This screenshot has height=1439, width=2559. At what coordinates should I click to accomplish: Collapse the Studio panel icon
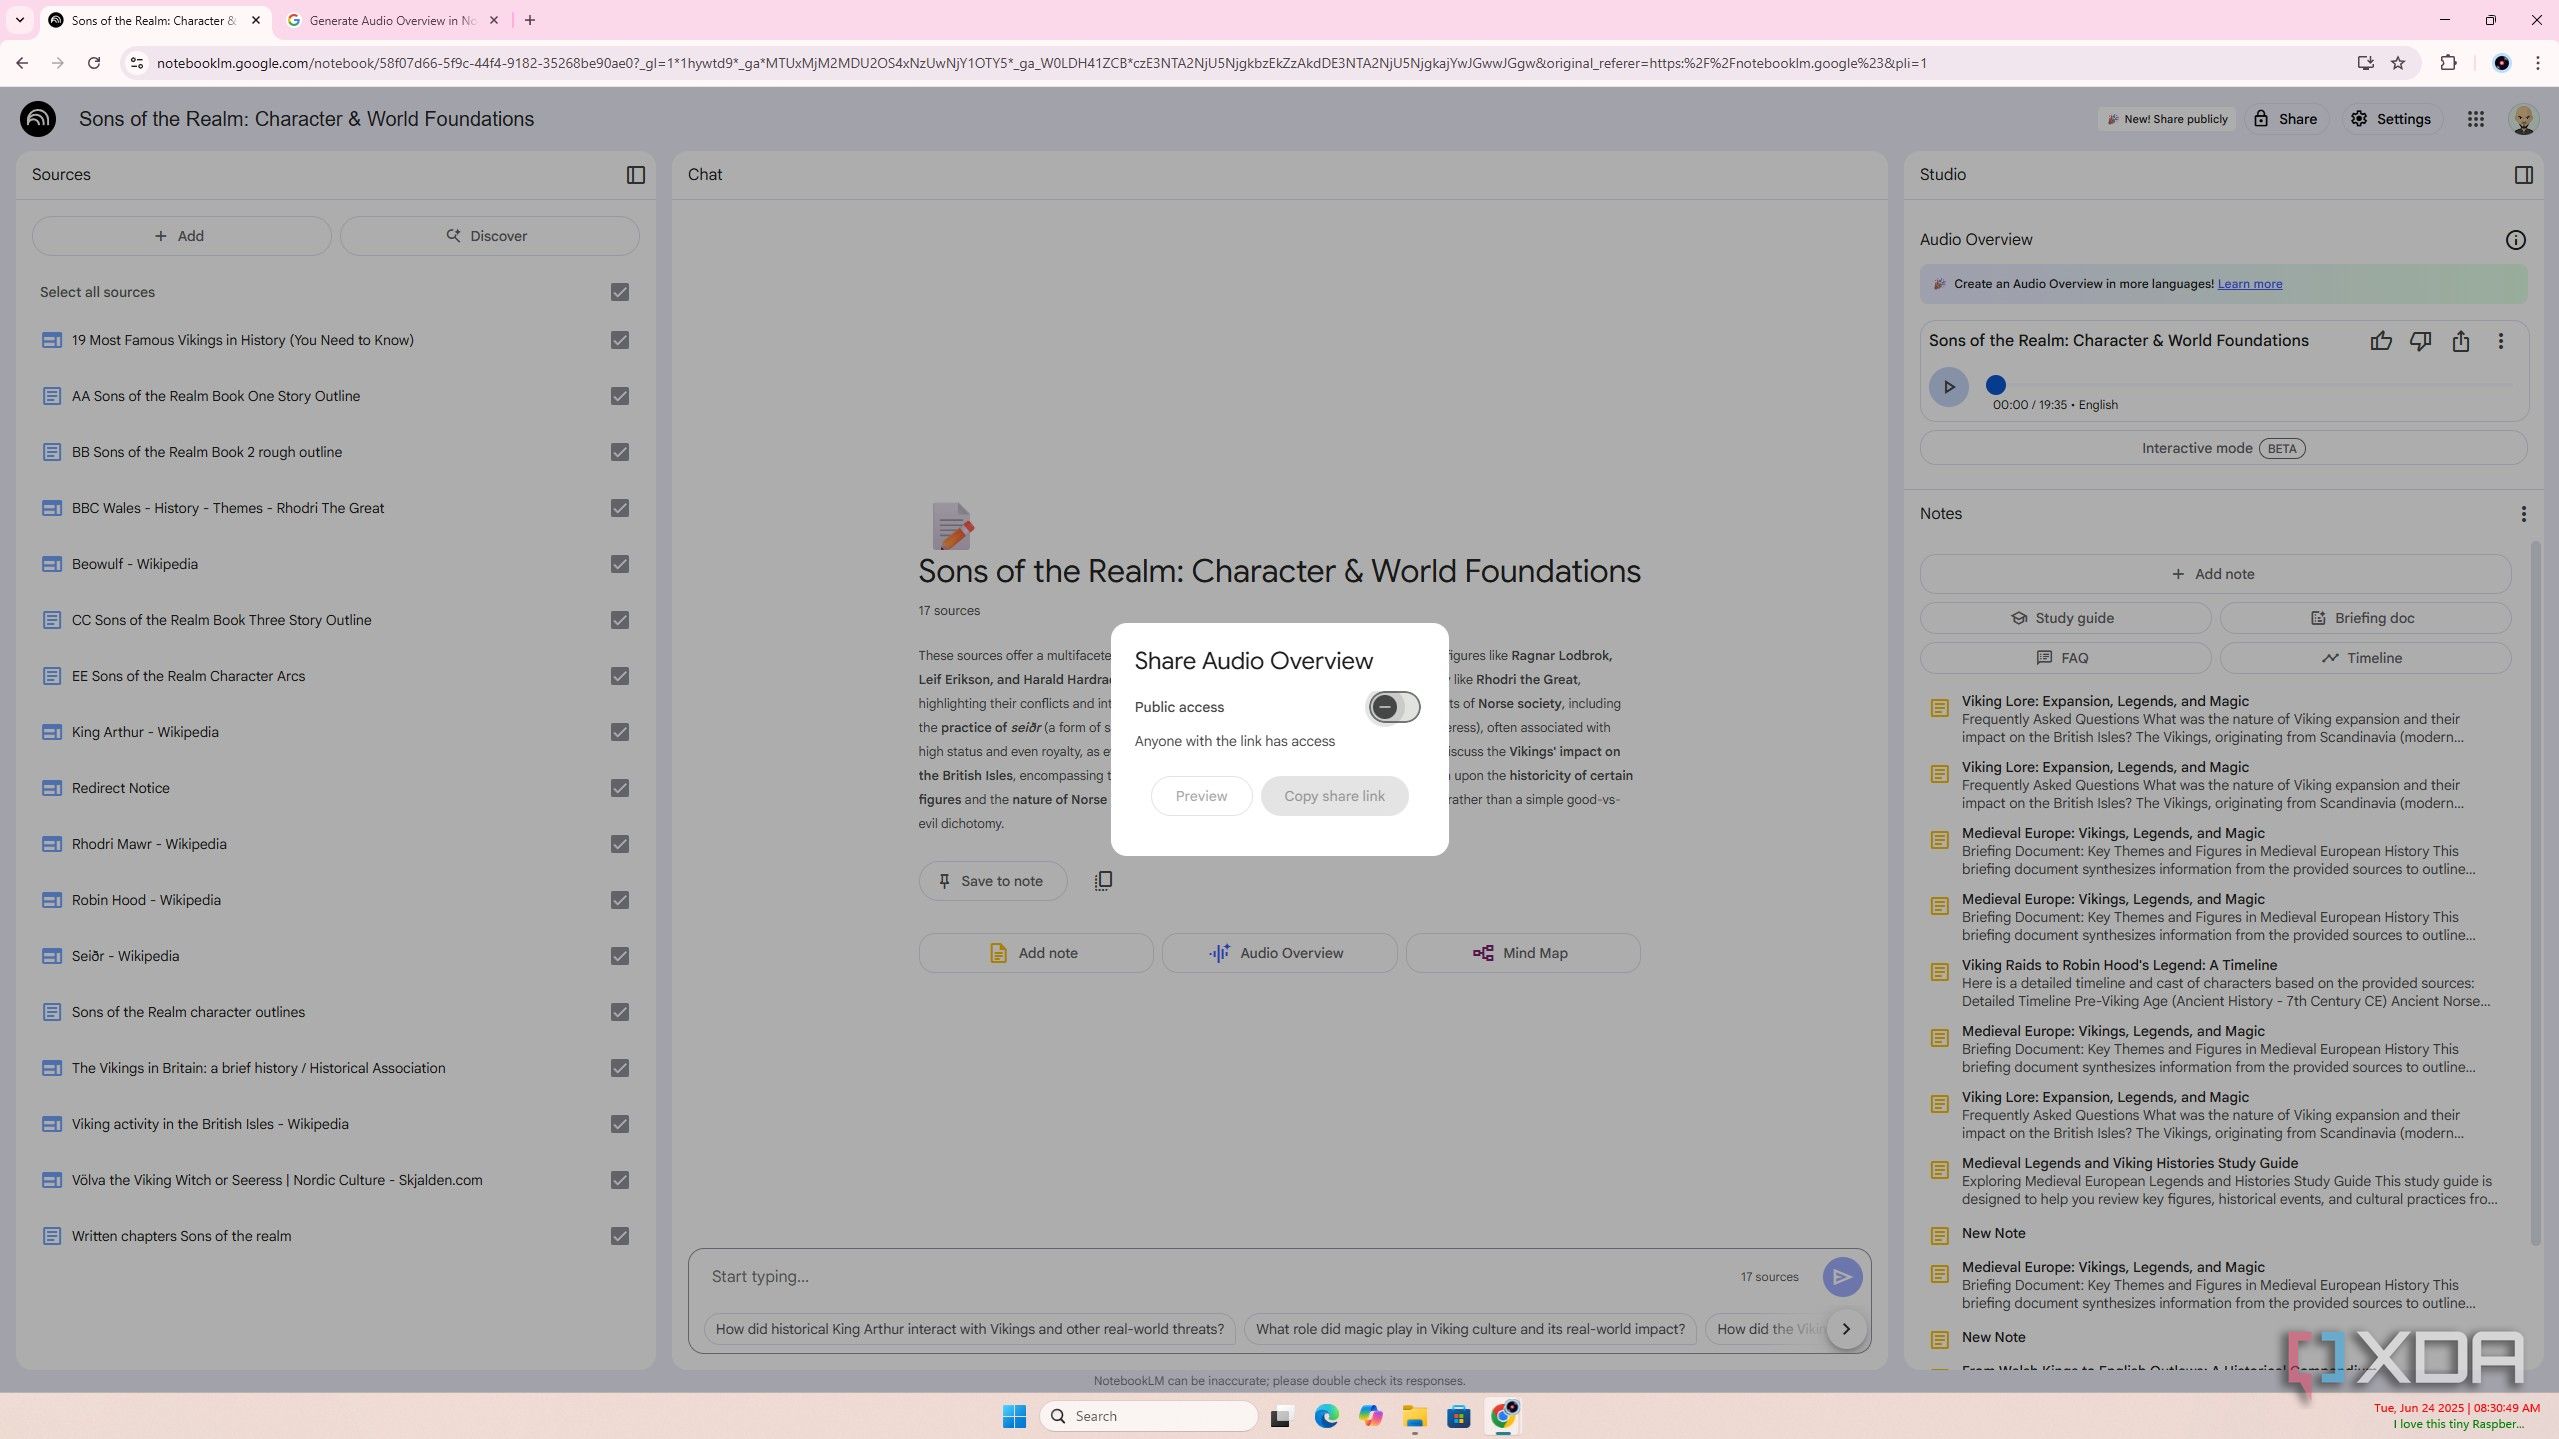[2523, 175]
